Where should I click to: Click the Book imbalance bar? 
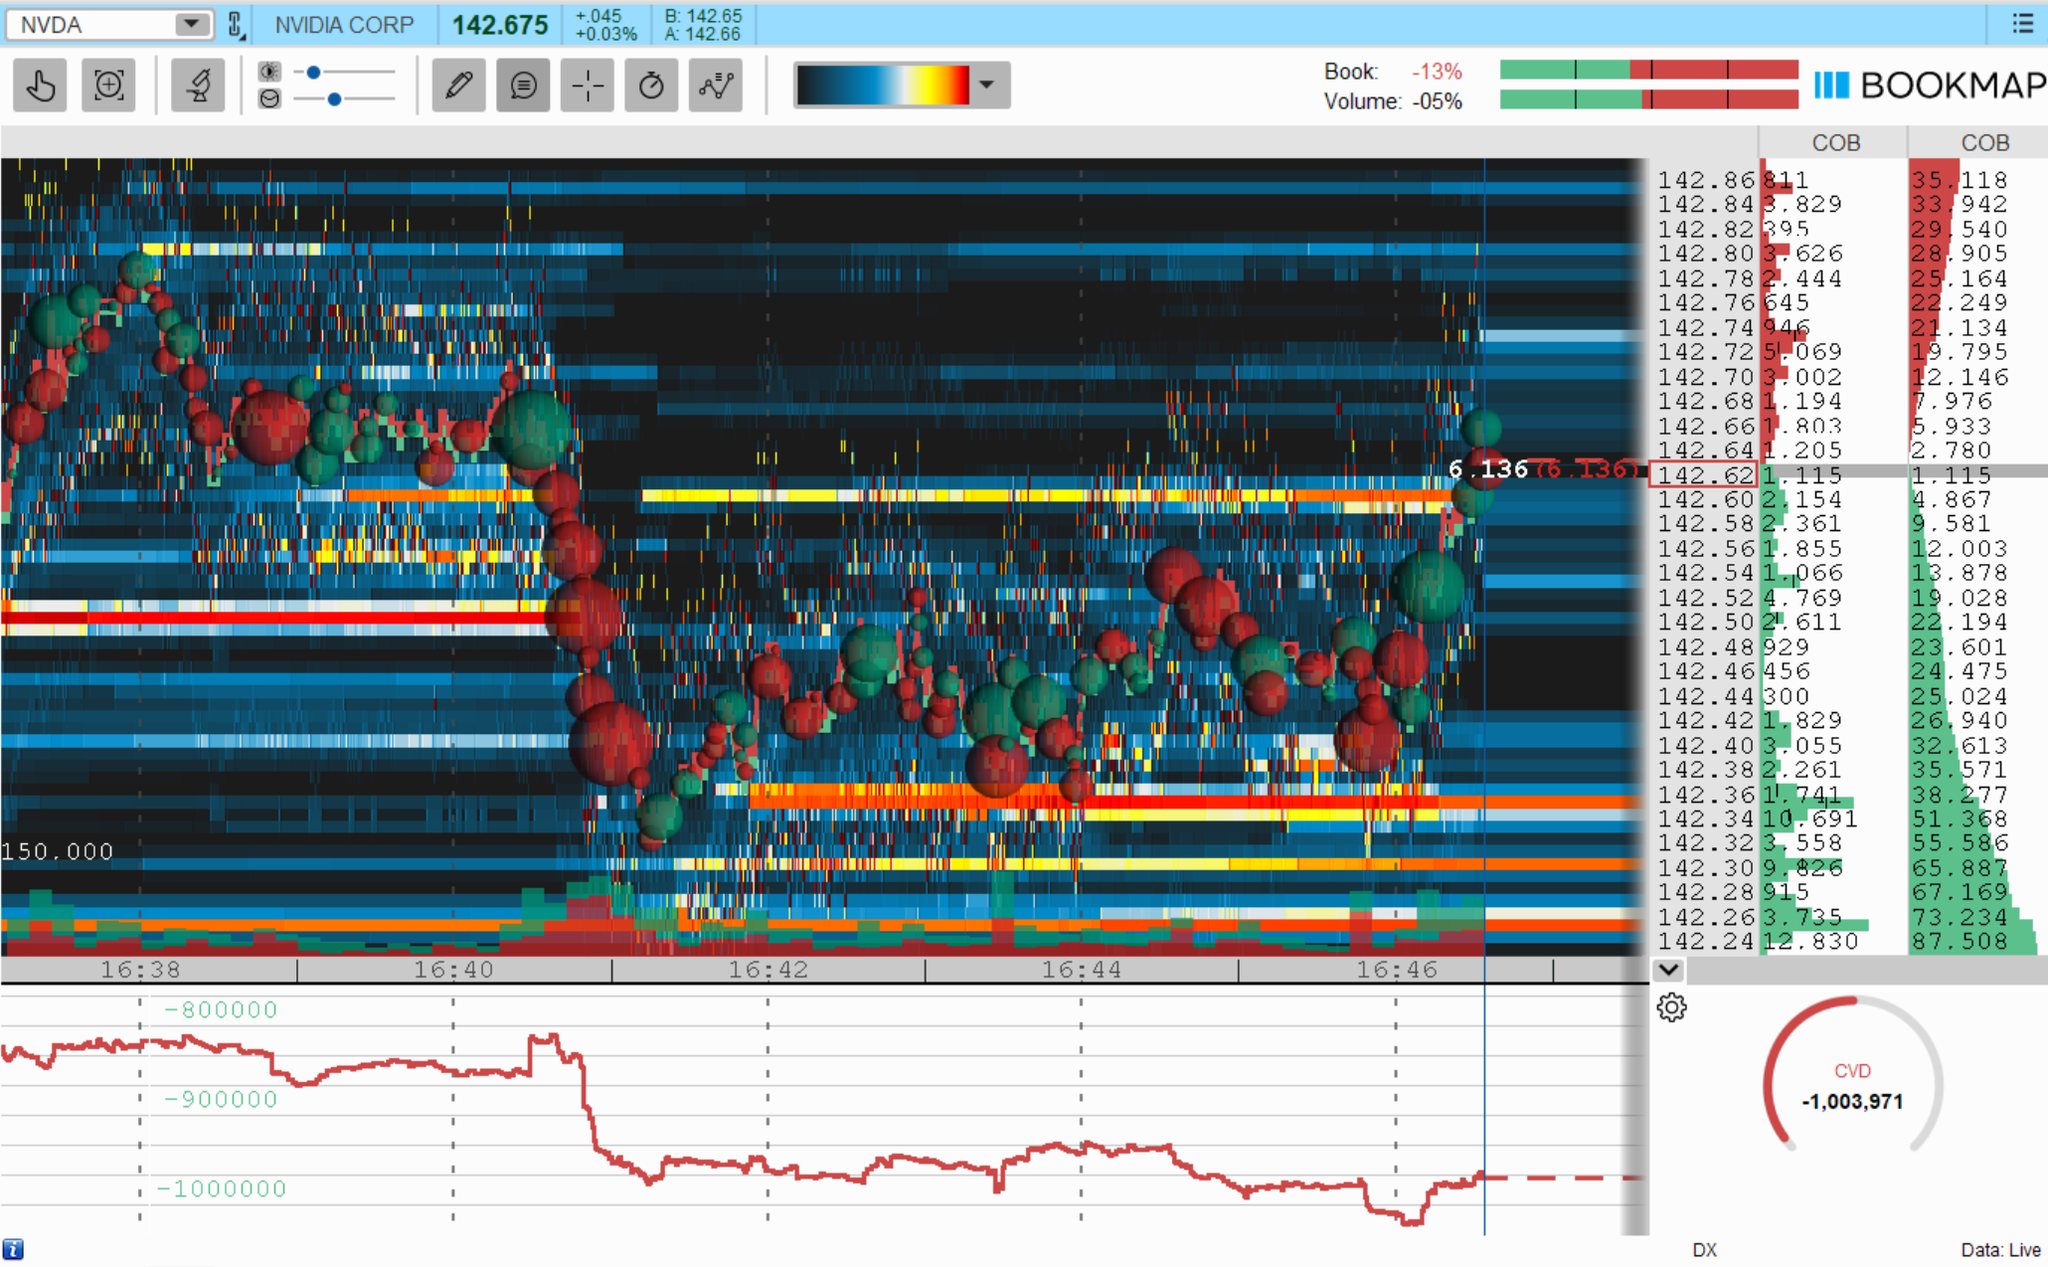point(1649,70)
